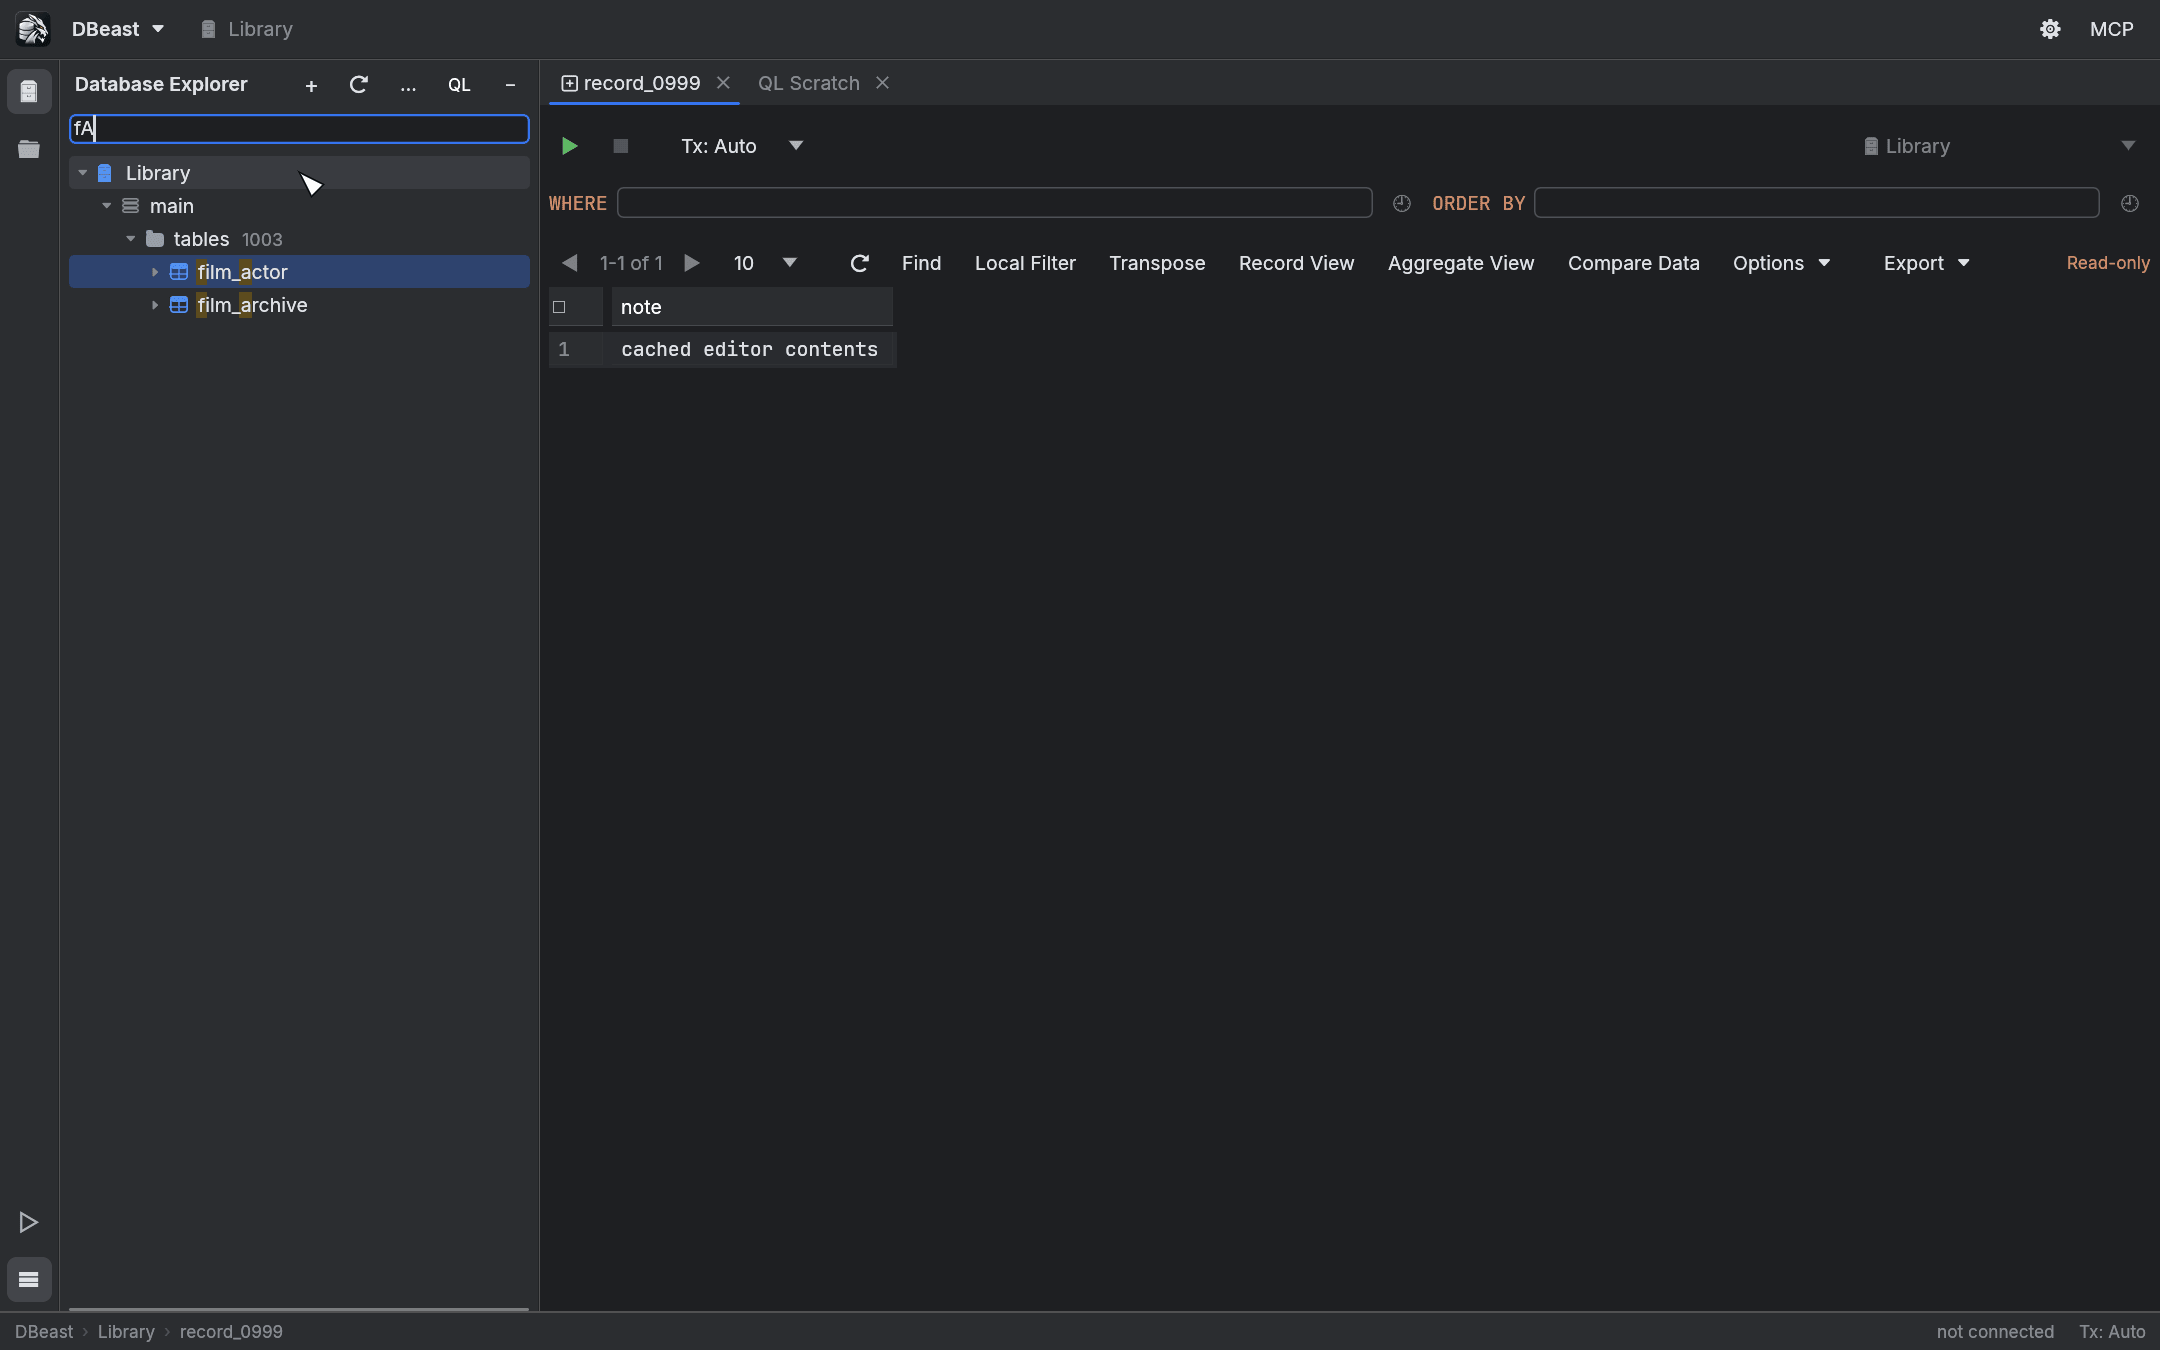Image resolution: width=2160 pixels, height=1350 pixels.
Task: Open QL console from Explorer header
Action: pos(459,85)
